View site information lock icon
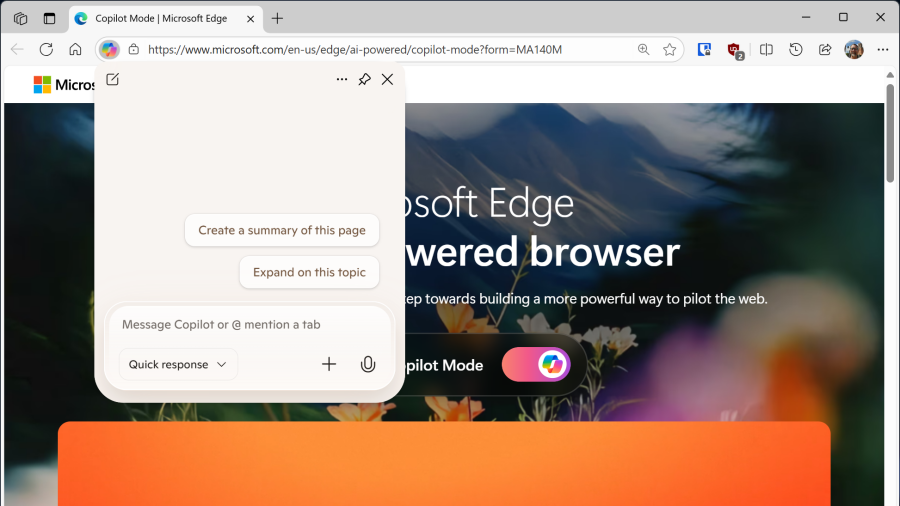The image size is (900, 506). point(134,49)
